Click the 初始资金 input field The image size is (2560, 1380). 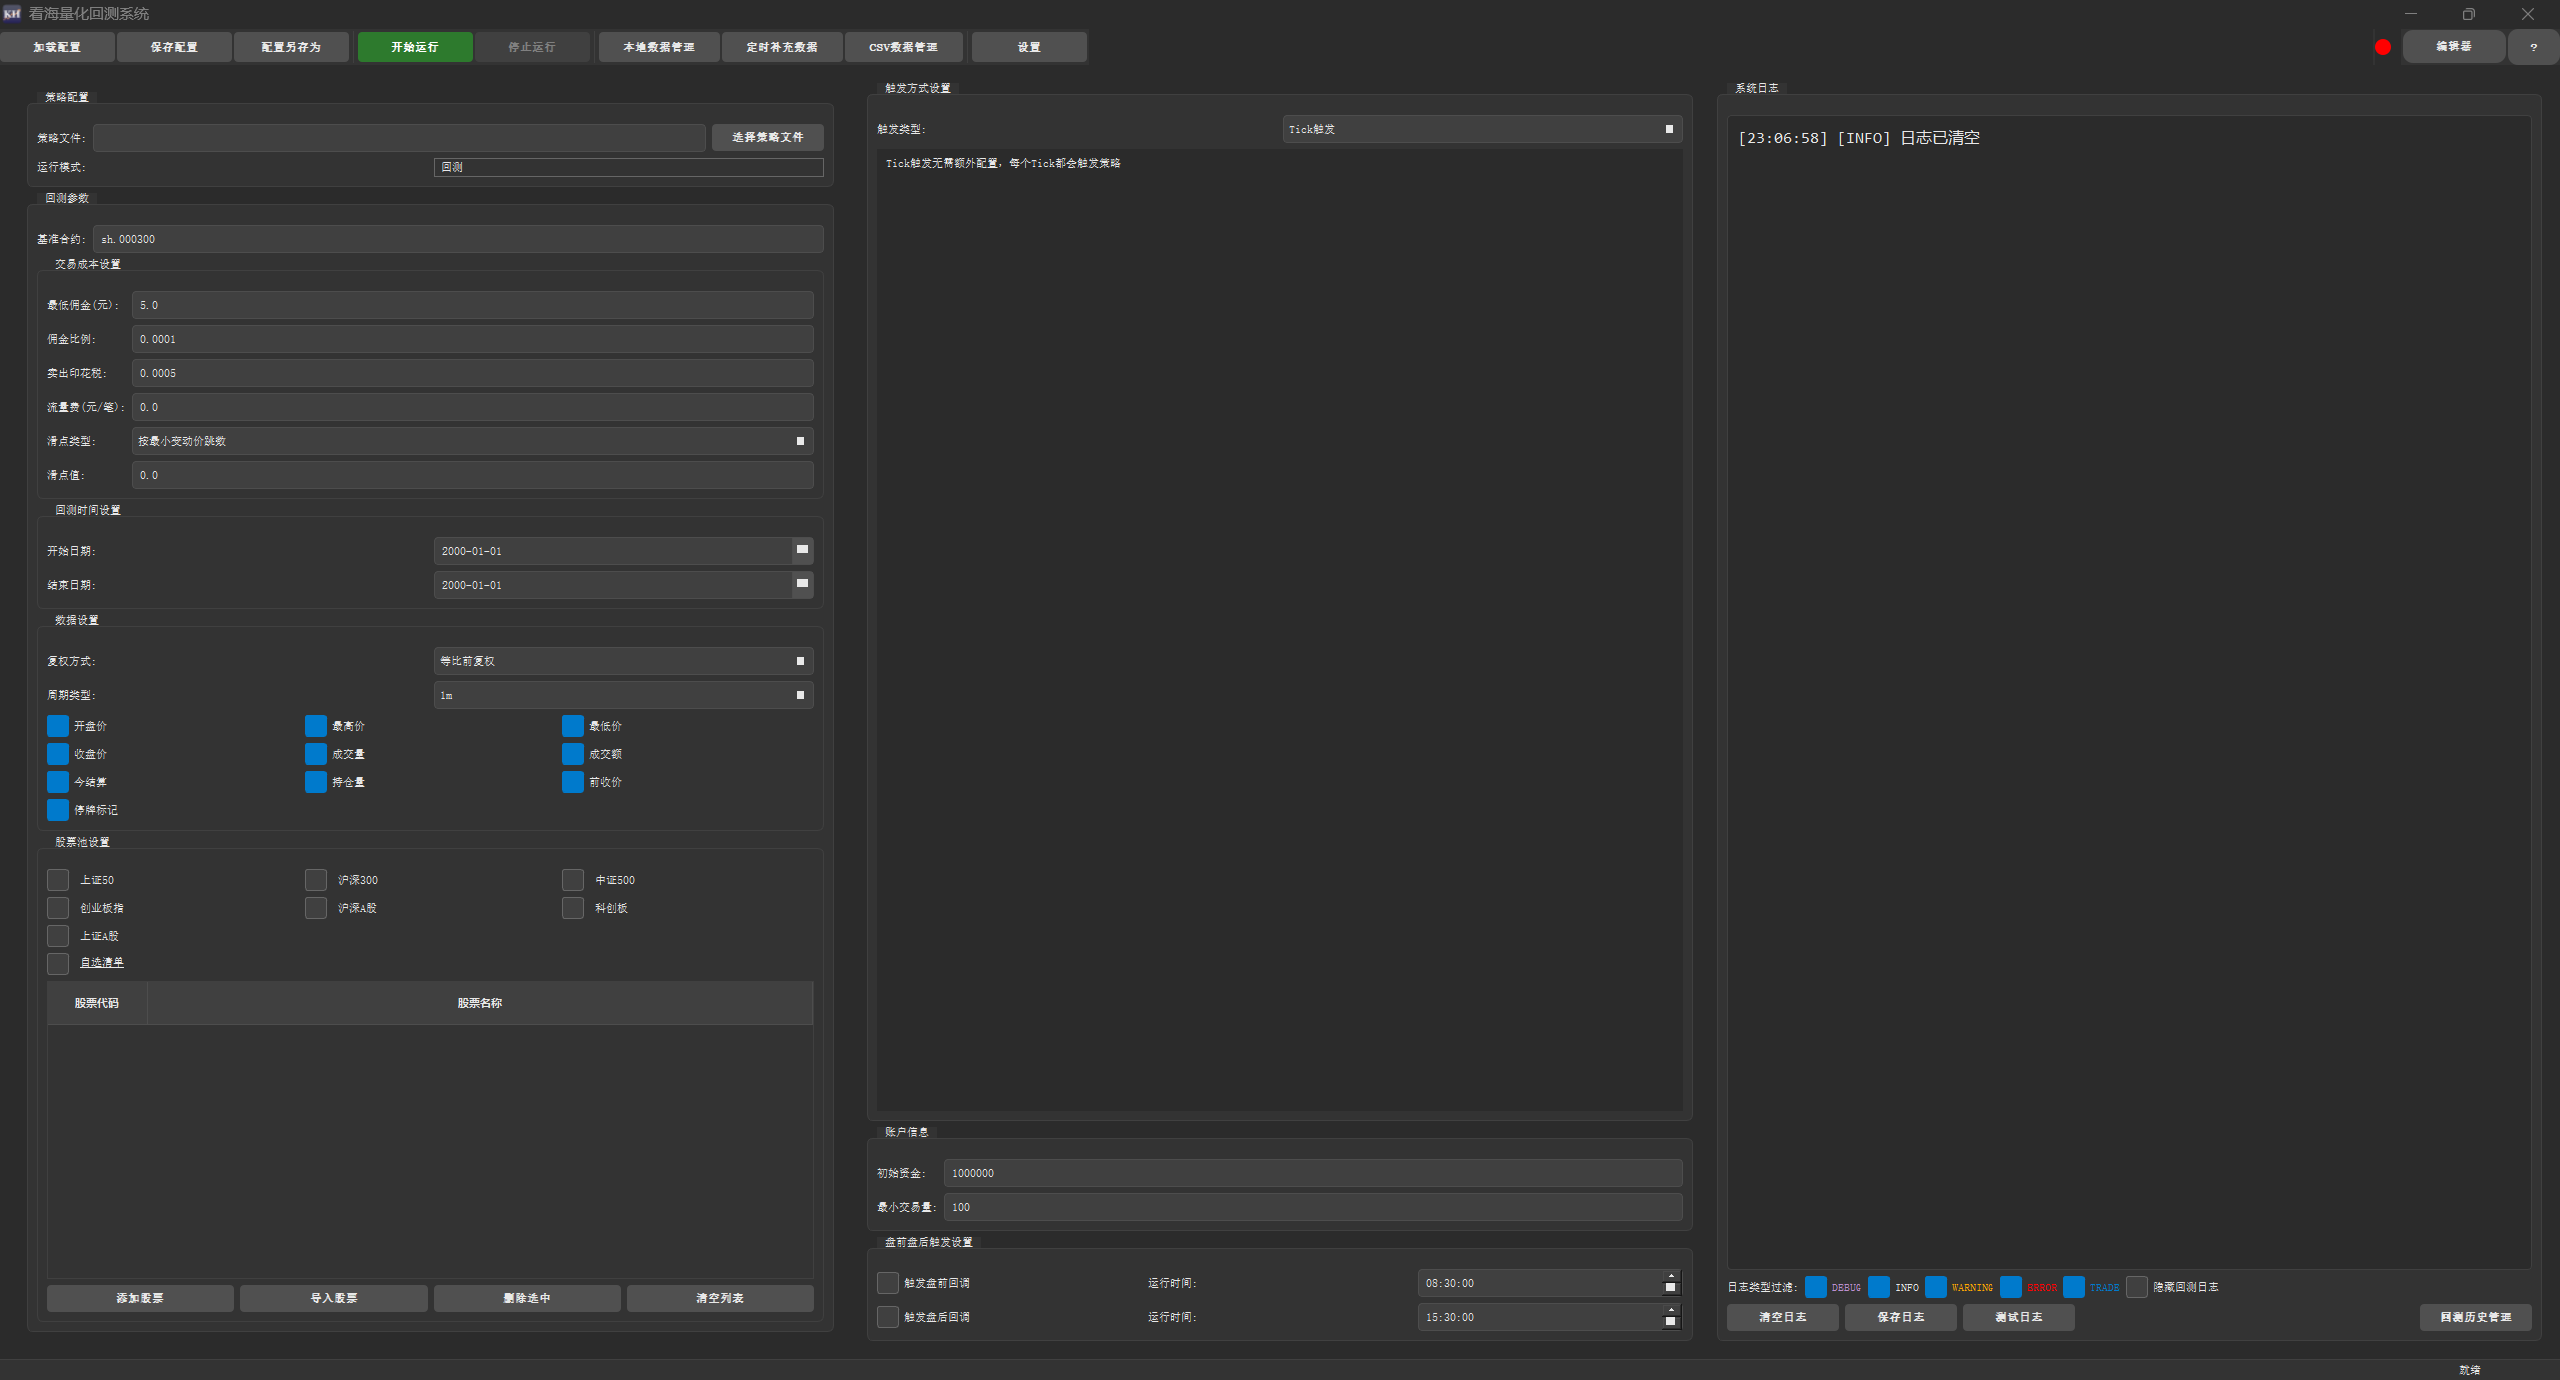tap(1312, 1173)
